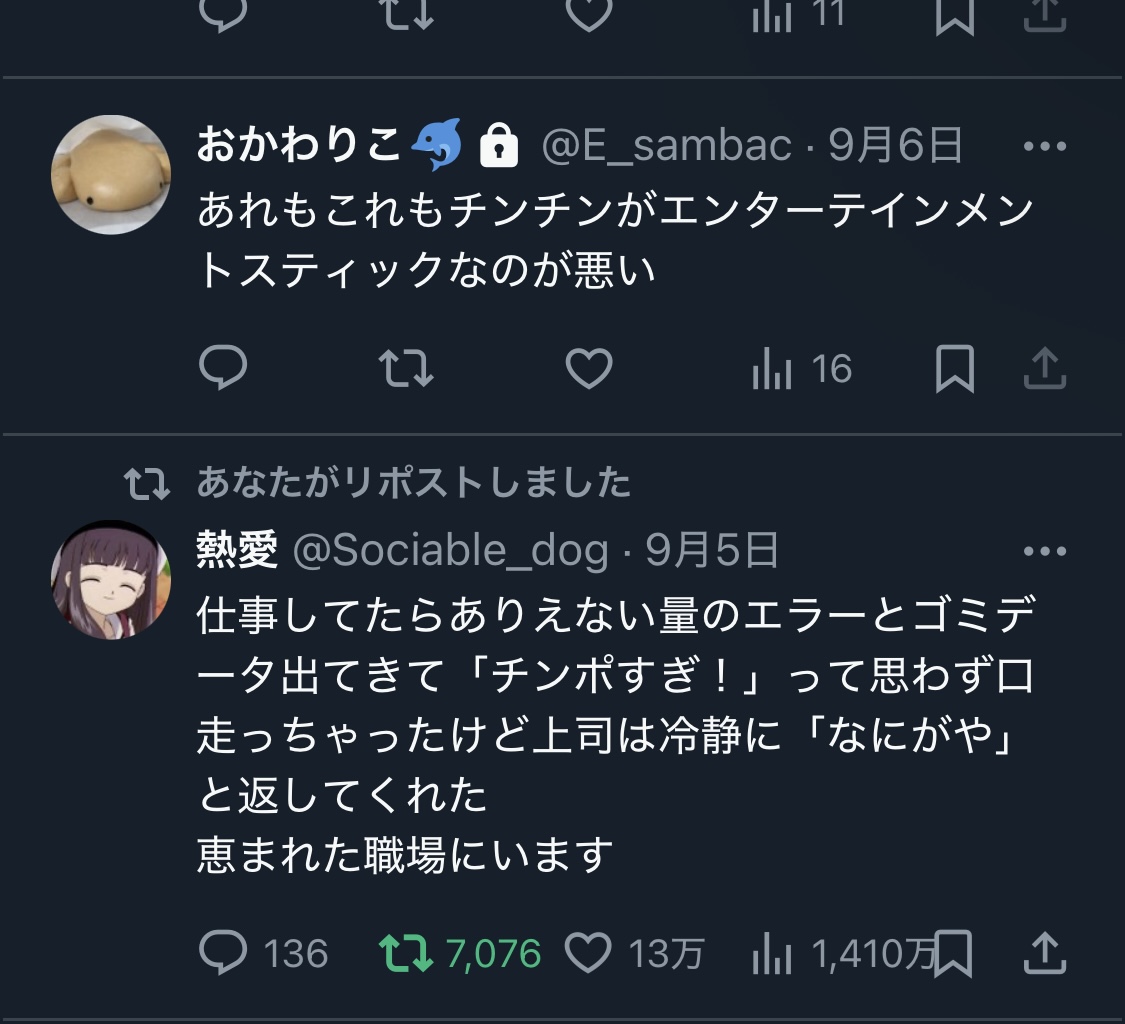Share the おかわりこ post
Screen dimensions: 1125x1024
(x=1045, y=368)
